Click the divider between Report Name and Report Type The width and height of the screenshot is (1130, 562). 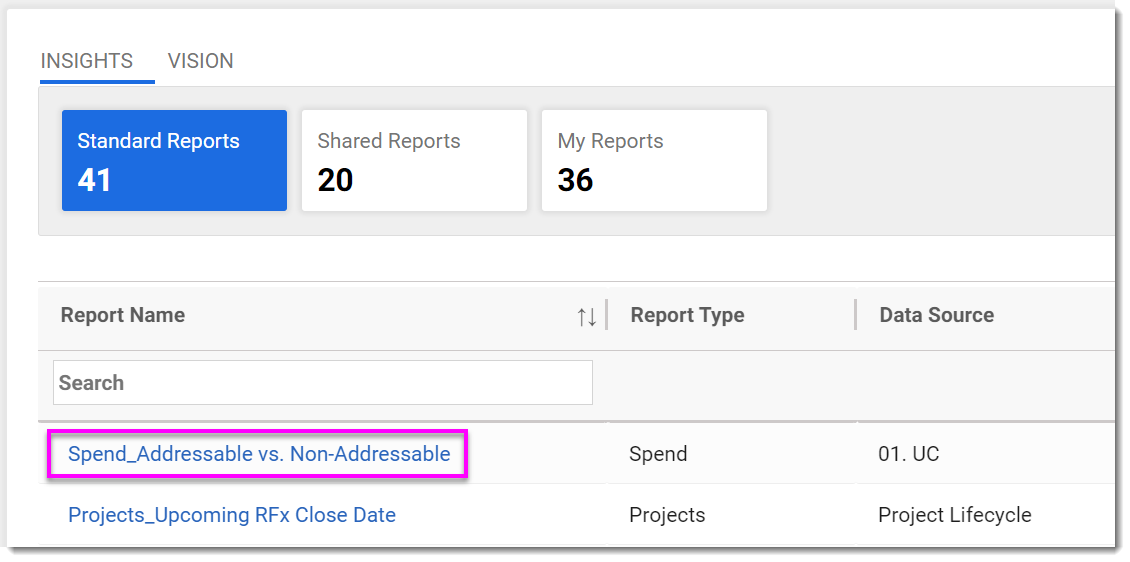607,315
